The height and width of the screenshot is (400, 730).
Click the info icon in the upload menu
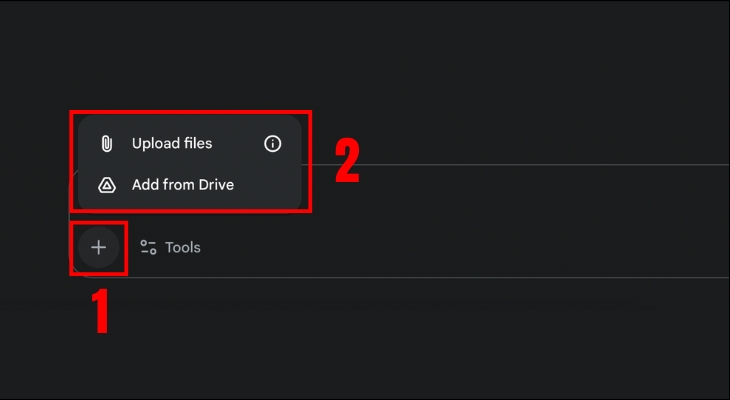click(x=272, y=144)
